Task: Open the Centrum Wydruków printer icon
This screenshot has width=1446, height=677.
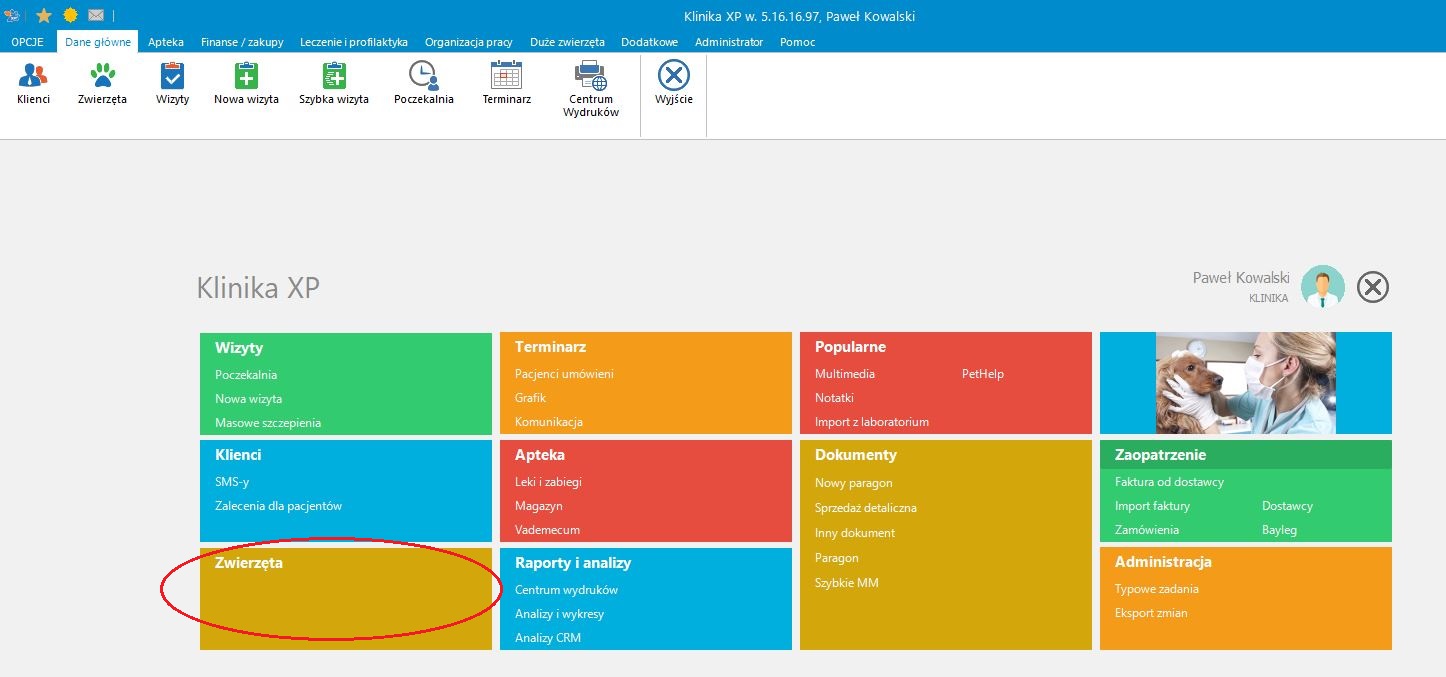Action: pyautogui.click(x=591, y=89)
